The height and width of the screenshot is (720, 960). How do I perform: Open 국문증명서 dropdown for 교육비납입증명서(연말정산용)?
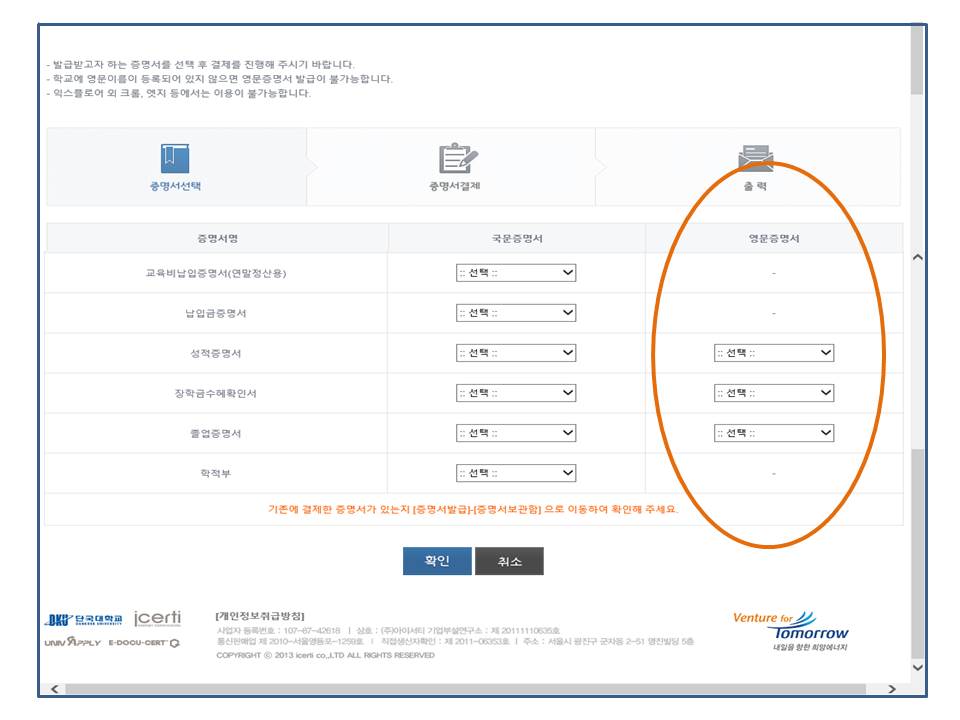(x=516, y=273)
